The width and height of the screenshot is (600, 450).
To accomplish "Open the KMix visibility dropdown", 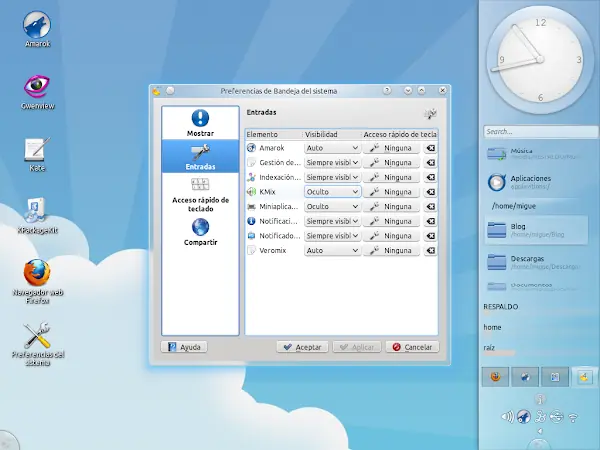I will pyautogui.click(x=332, y=192).
